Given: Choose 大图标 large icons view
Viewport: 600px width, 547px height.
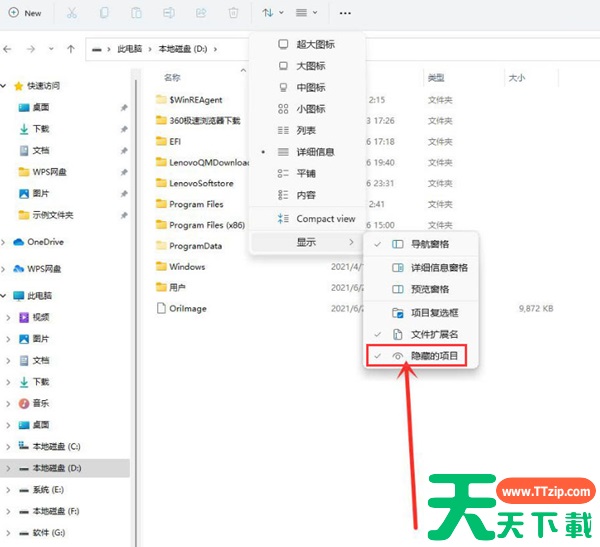Looking at the screenshot, I should (x=310, y=66).
